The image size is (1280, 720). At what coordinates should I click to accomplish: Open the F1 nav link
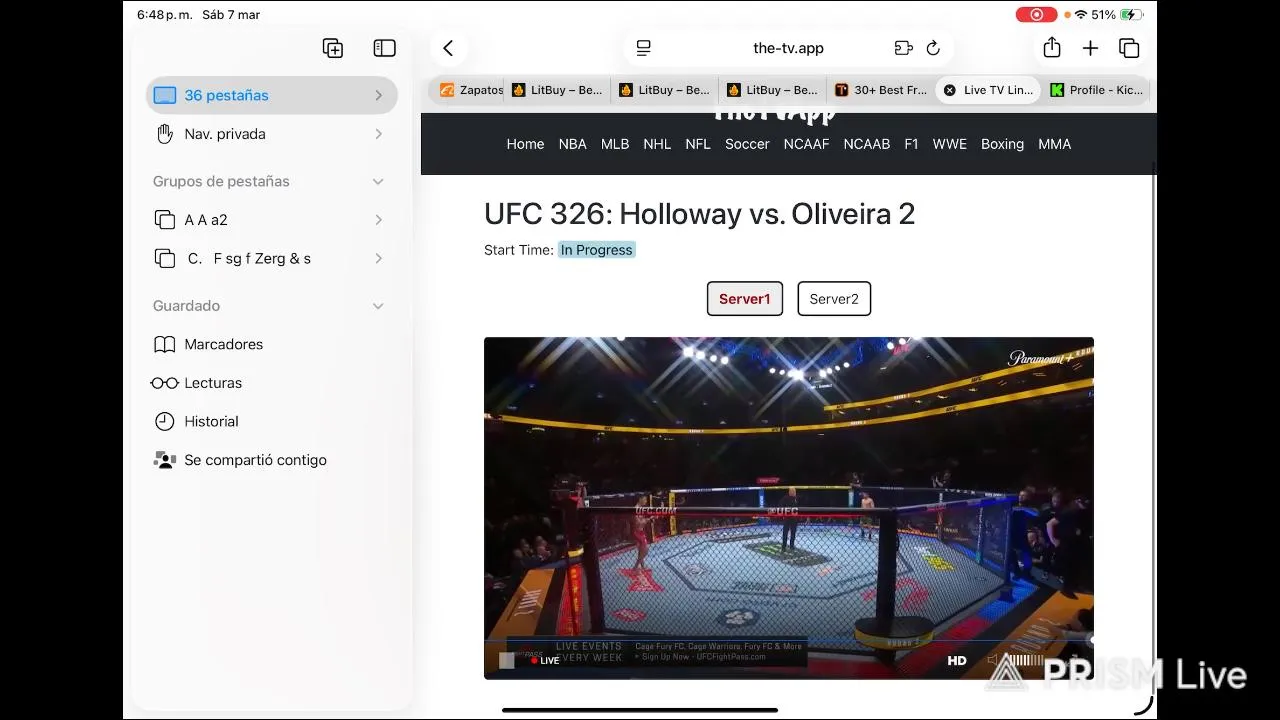[x=911, y=144]
